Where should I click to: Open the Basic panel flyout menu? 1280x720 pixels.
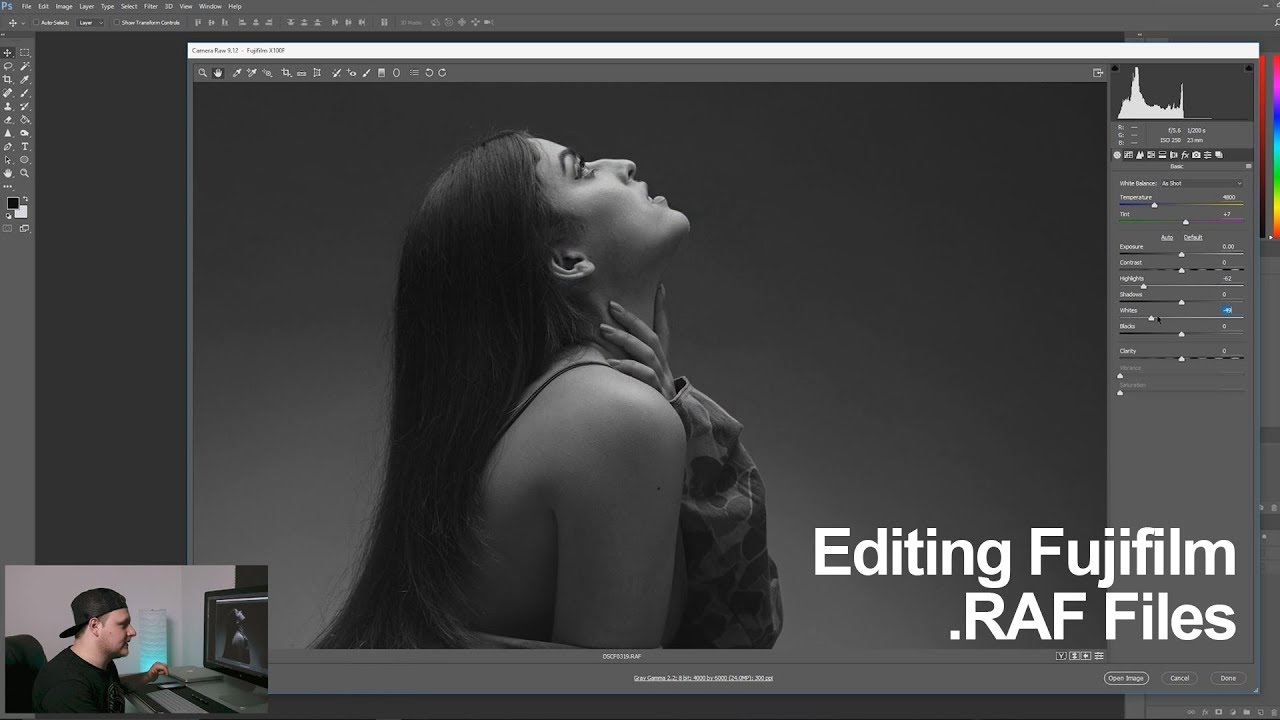coord(1249,166)
